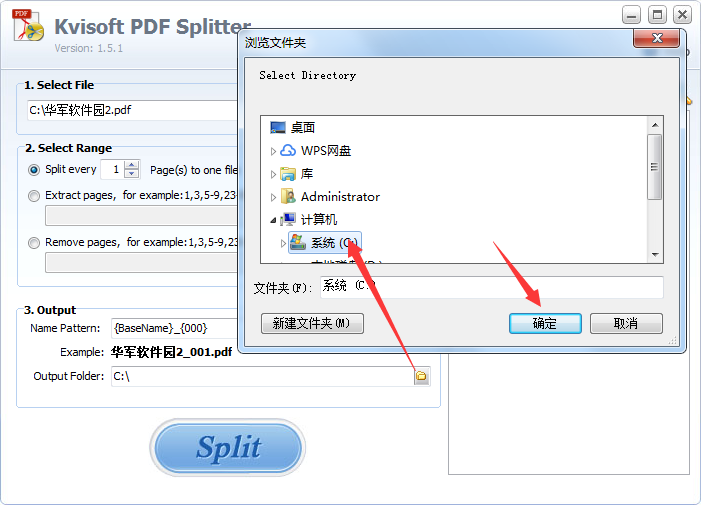Click the Select File path field
The width and height of the screenshot is (701, 505).
133,110
